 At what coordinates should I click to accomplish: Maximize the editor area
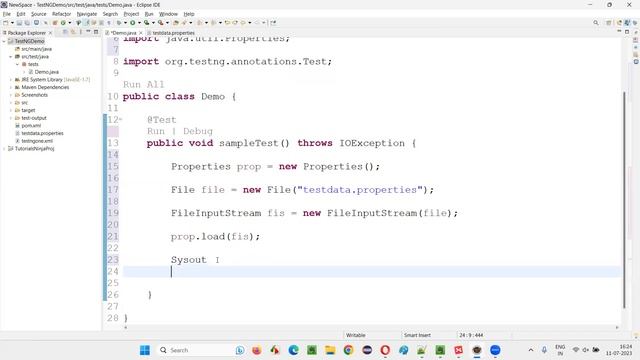627,31
